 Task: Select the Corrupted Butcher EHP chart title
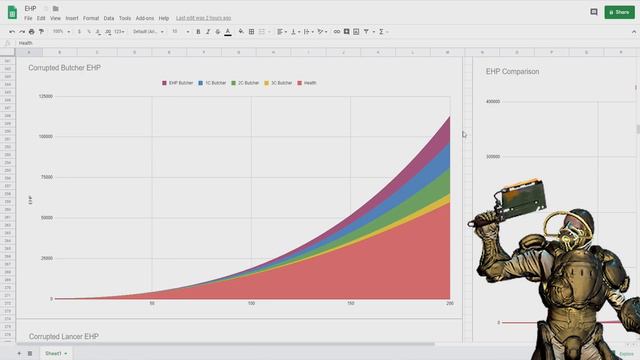(64, 68)
